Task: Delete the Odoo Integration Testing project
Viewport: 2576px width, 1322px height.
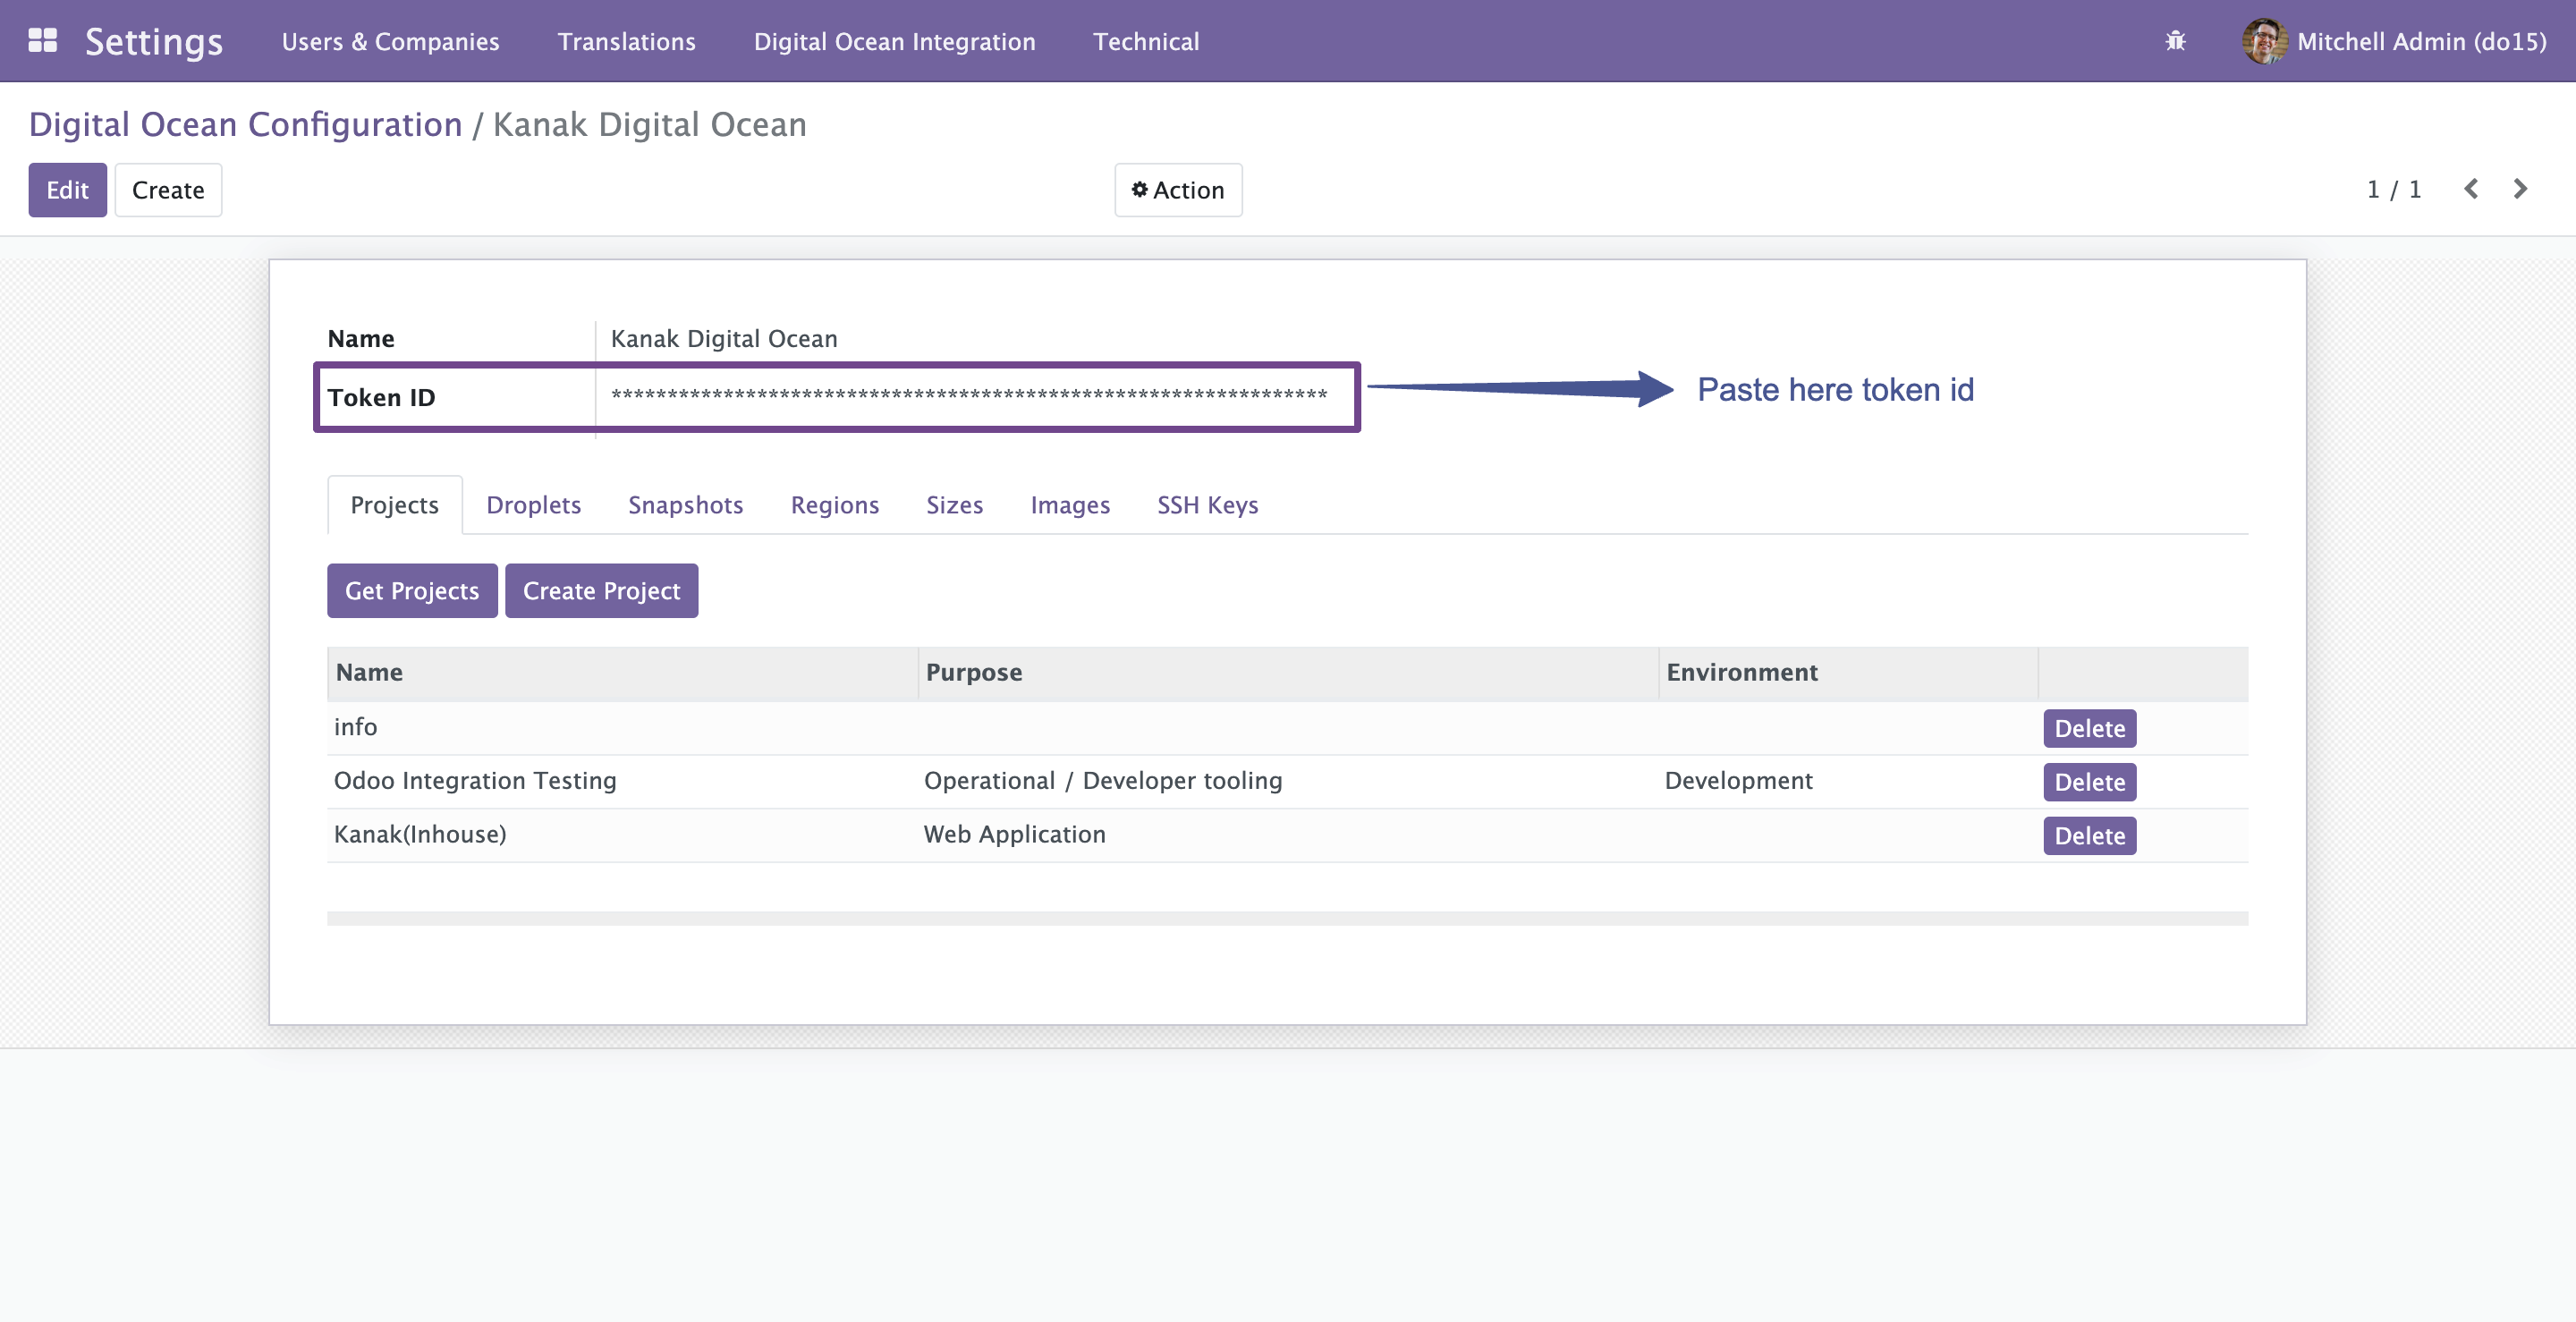Action: 2089,782
